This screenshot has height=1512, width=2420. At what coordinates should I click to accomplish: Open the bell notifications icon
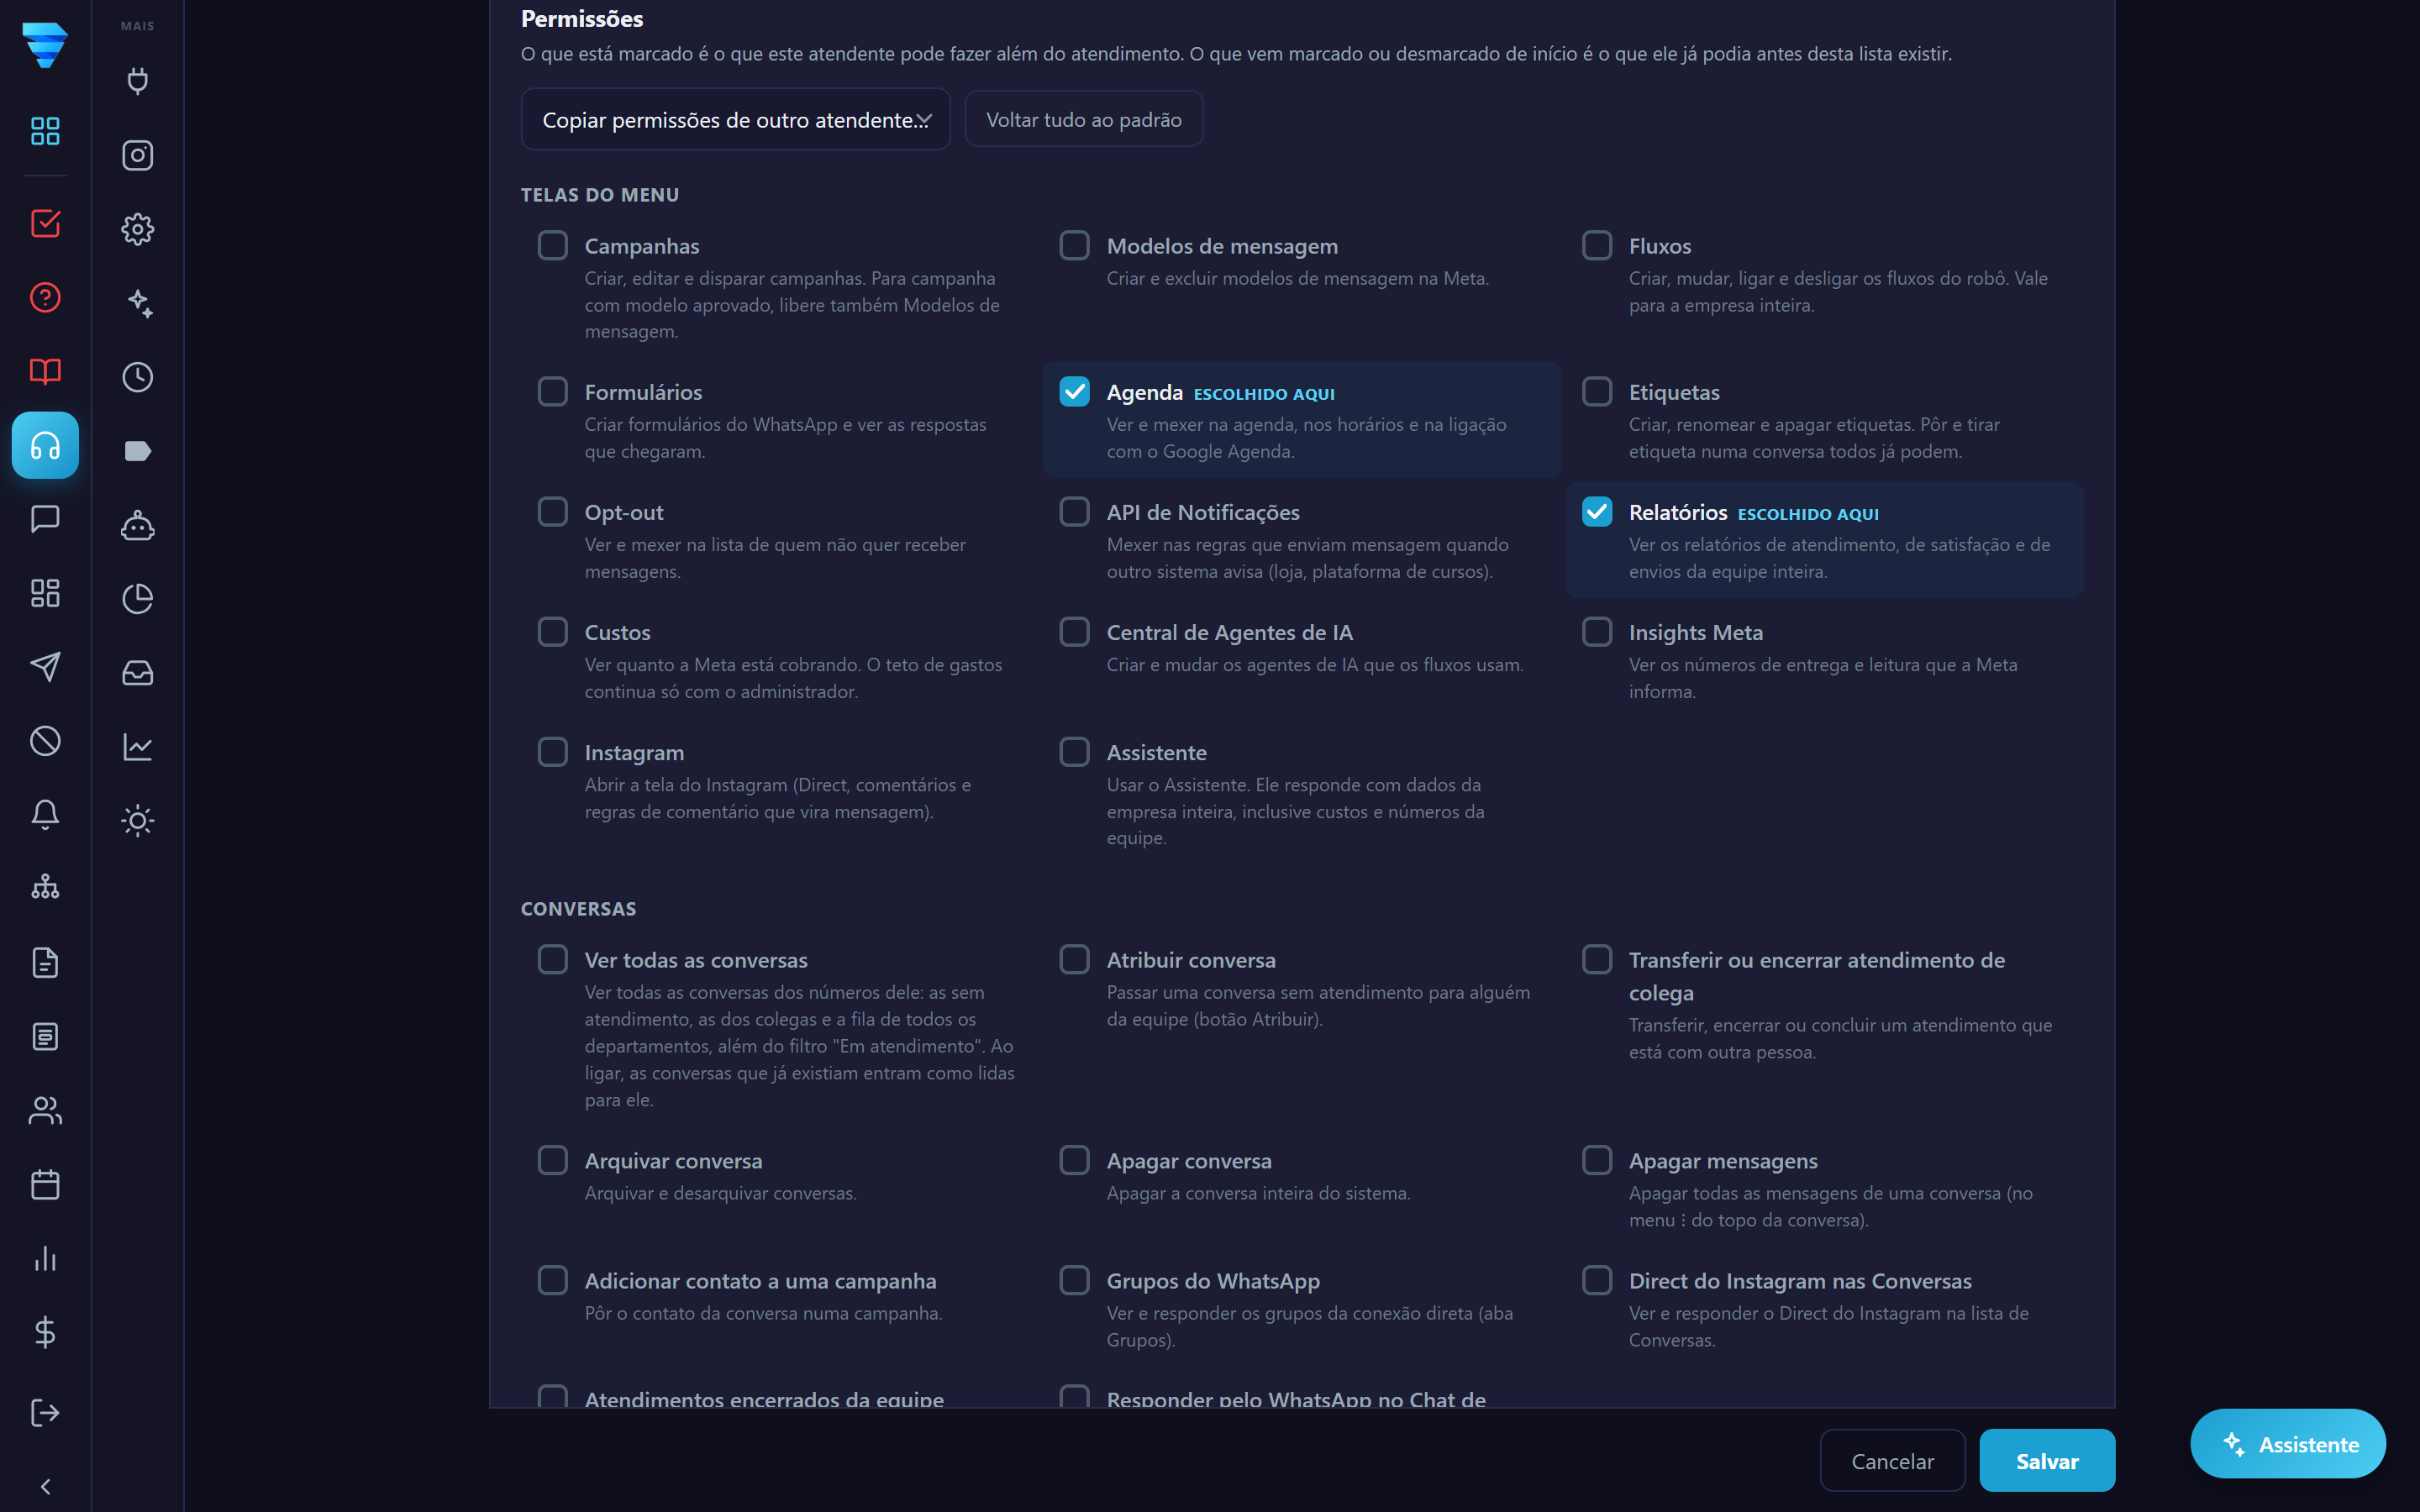point(45,814)
